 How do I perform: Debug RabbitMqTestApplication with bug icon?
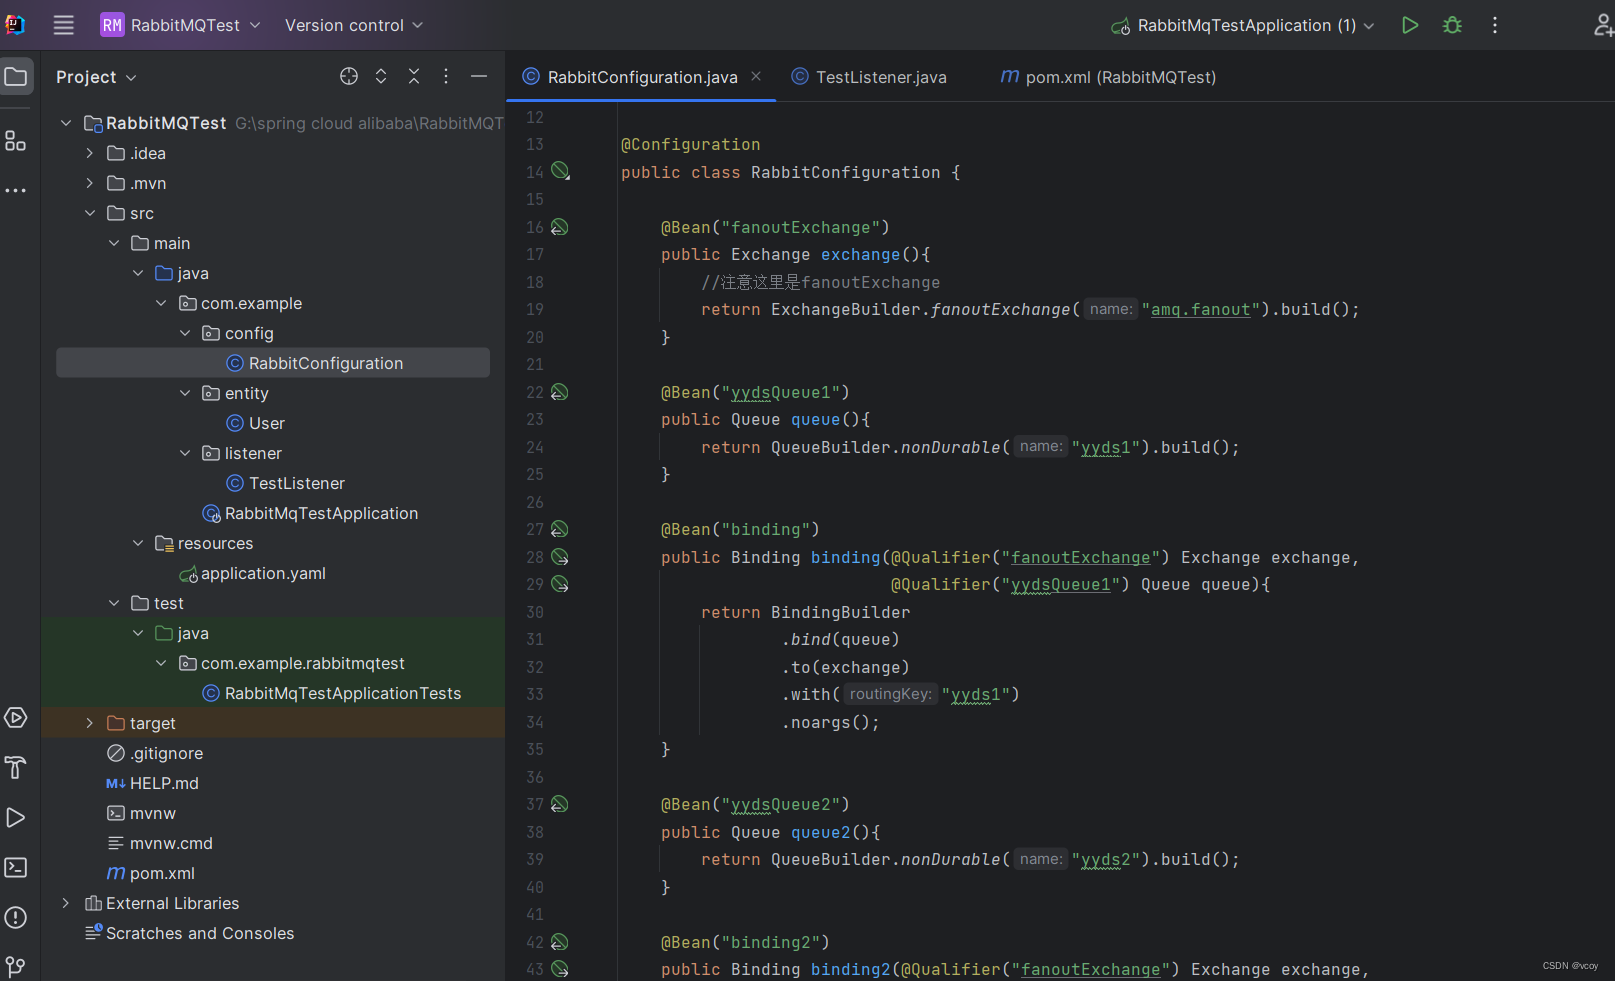click(1453, 25)
